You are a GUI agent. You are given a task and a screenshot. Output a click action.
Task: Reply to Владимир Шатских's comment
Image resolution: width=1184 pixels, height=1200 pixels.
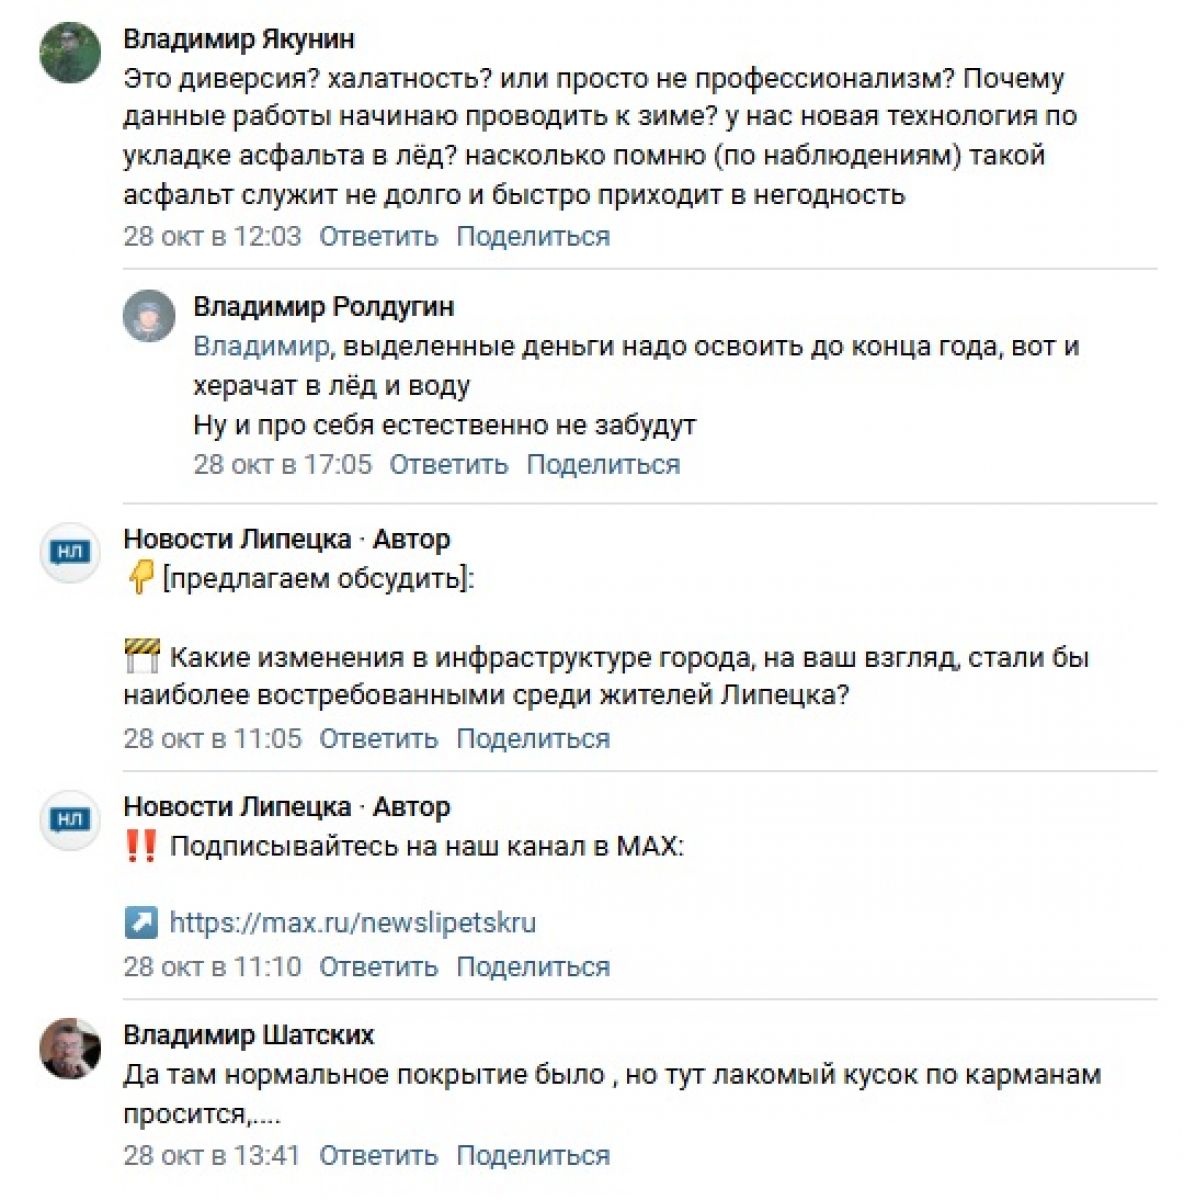click(x=378, y=1155)
